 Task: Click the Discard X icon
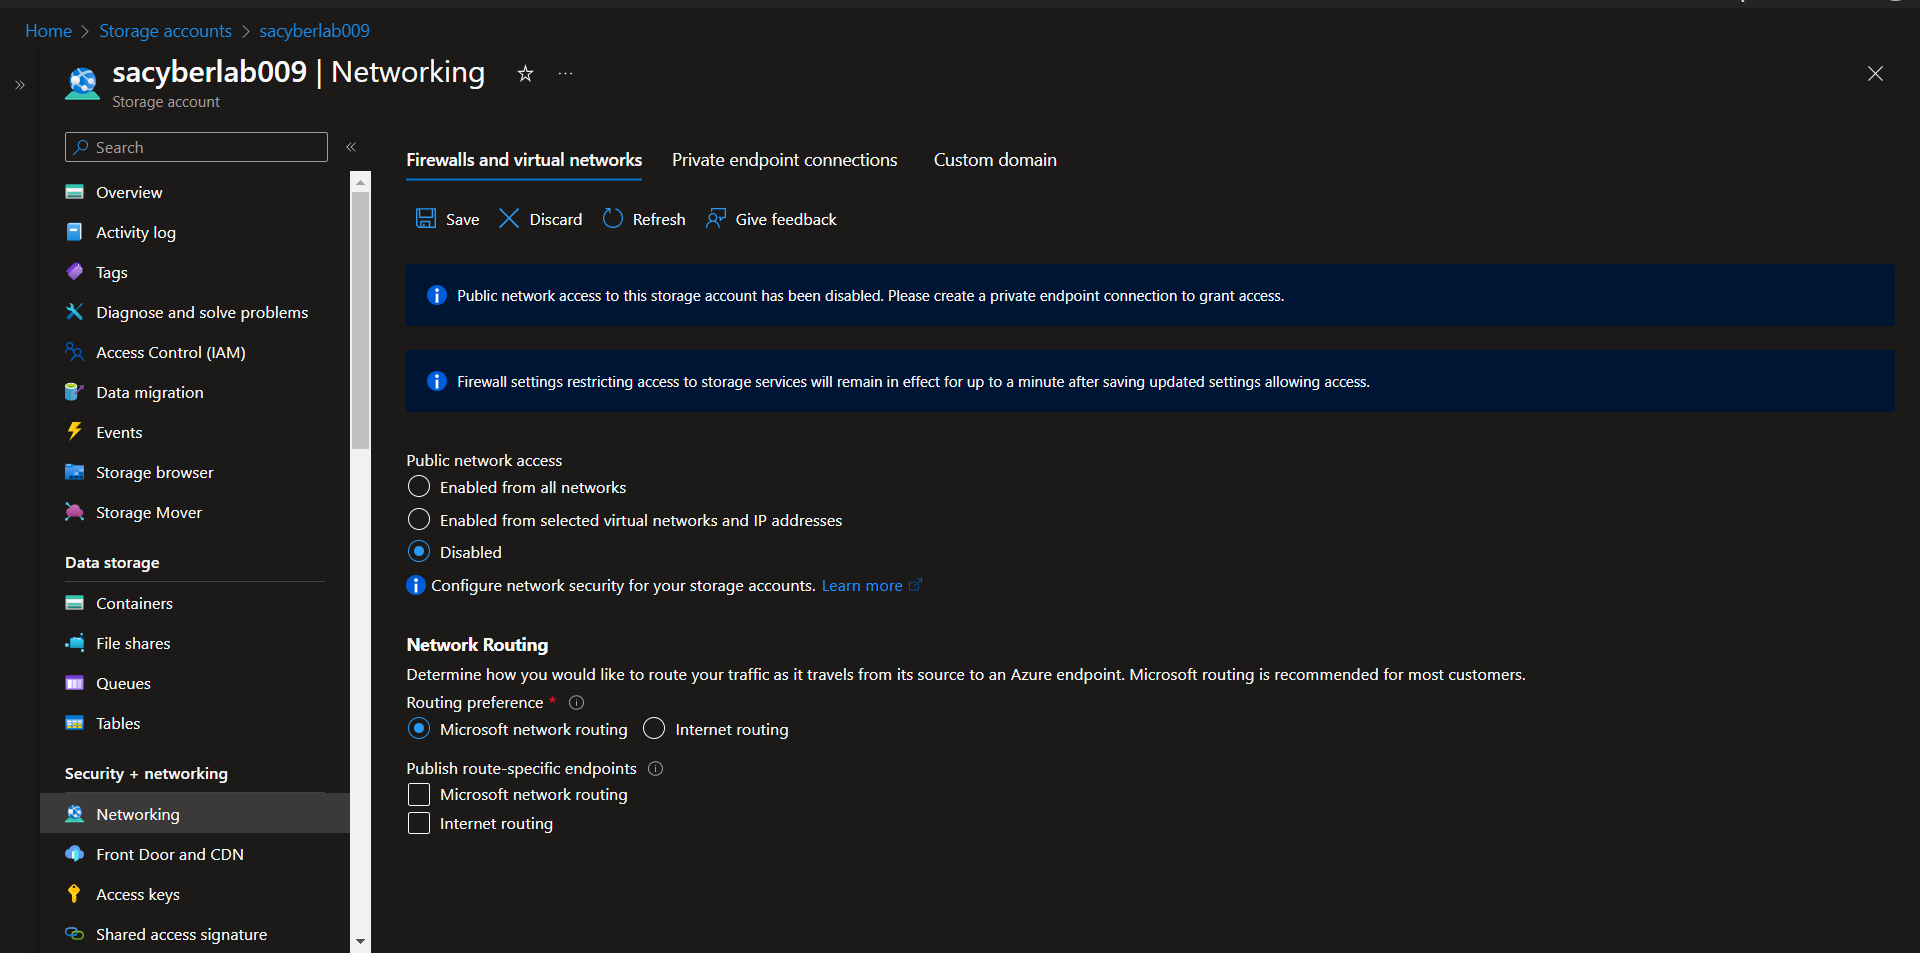coord(509,218)
